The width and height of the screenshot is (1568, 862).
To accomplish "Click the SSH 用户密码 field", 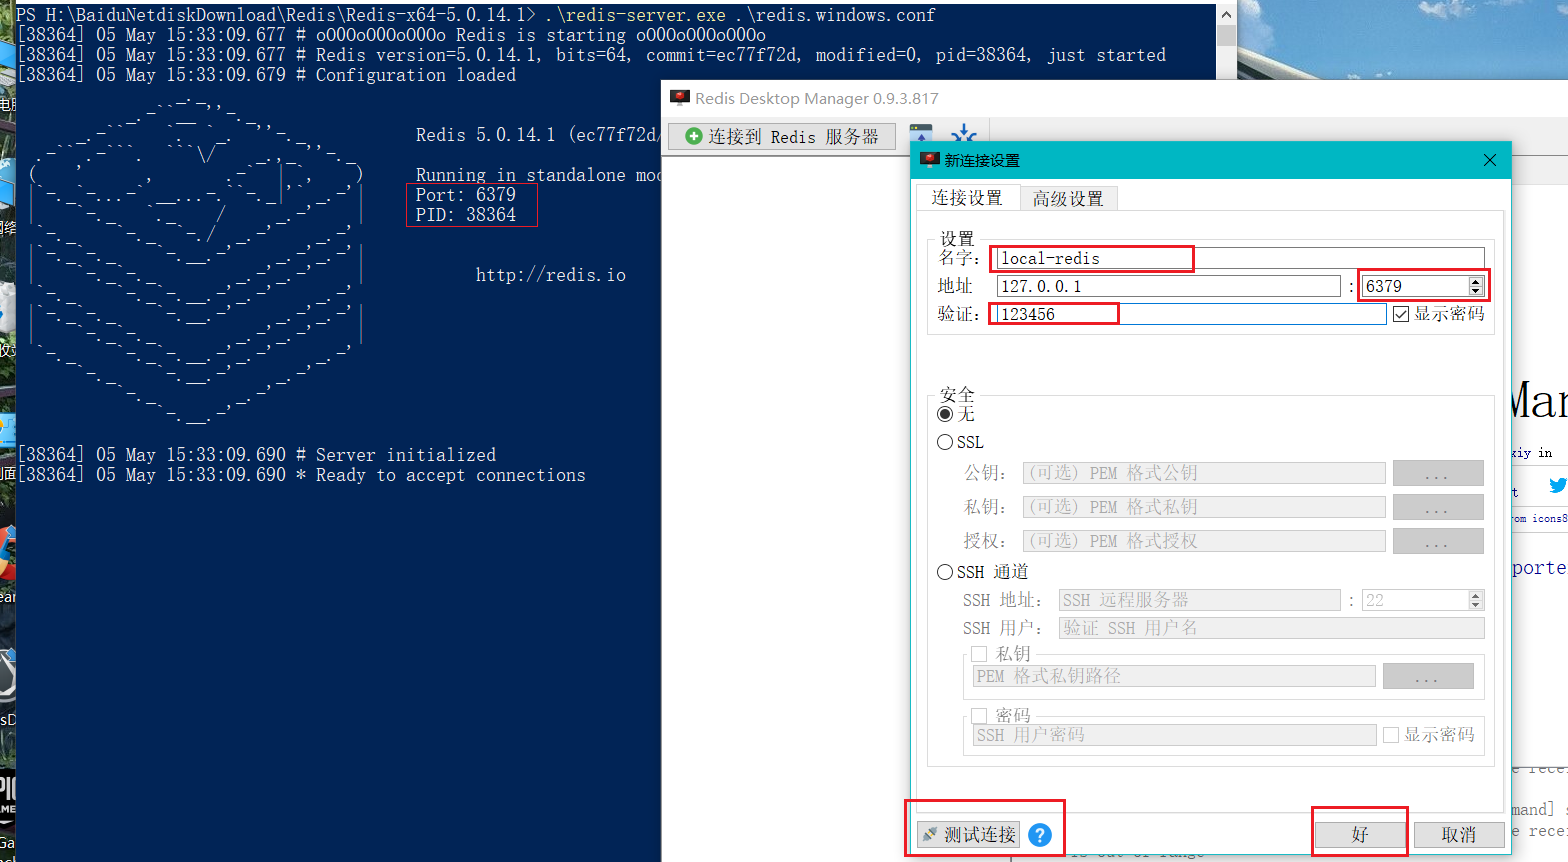I will point(1175,735).
